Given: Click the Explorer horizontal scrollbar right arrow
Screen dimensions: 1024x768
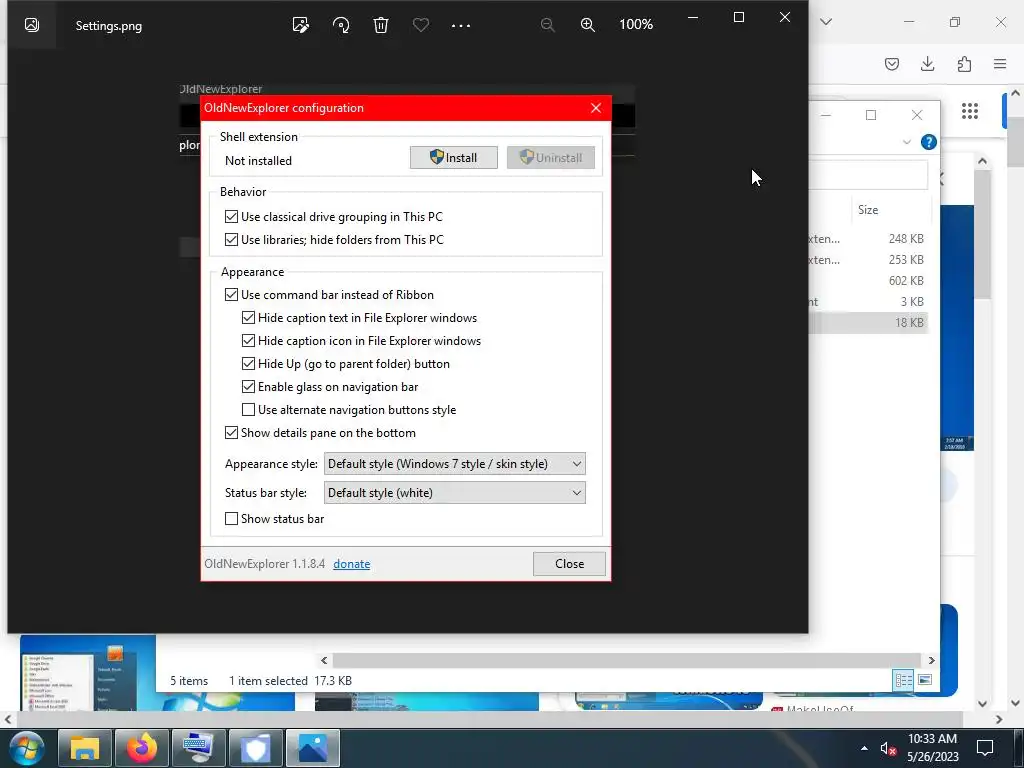Looking at the screenshot, I should click(931, 660).
